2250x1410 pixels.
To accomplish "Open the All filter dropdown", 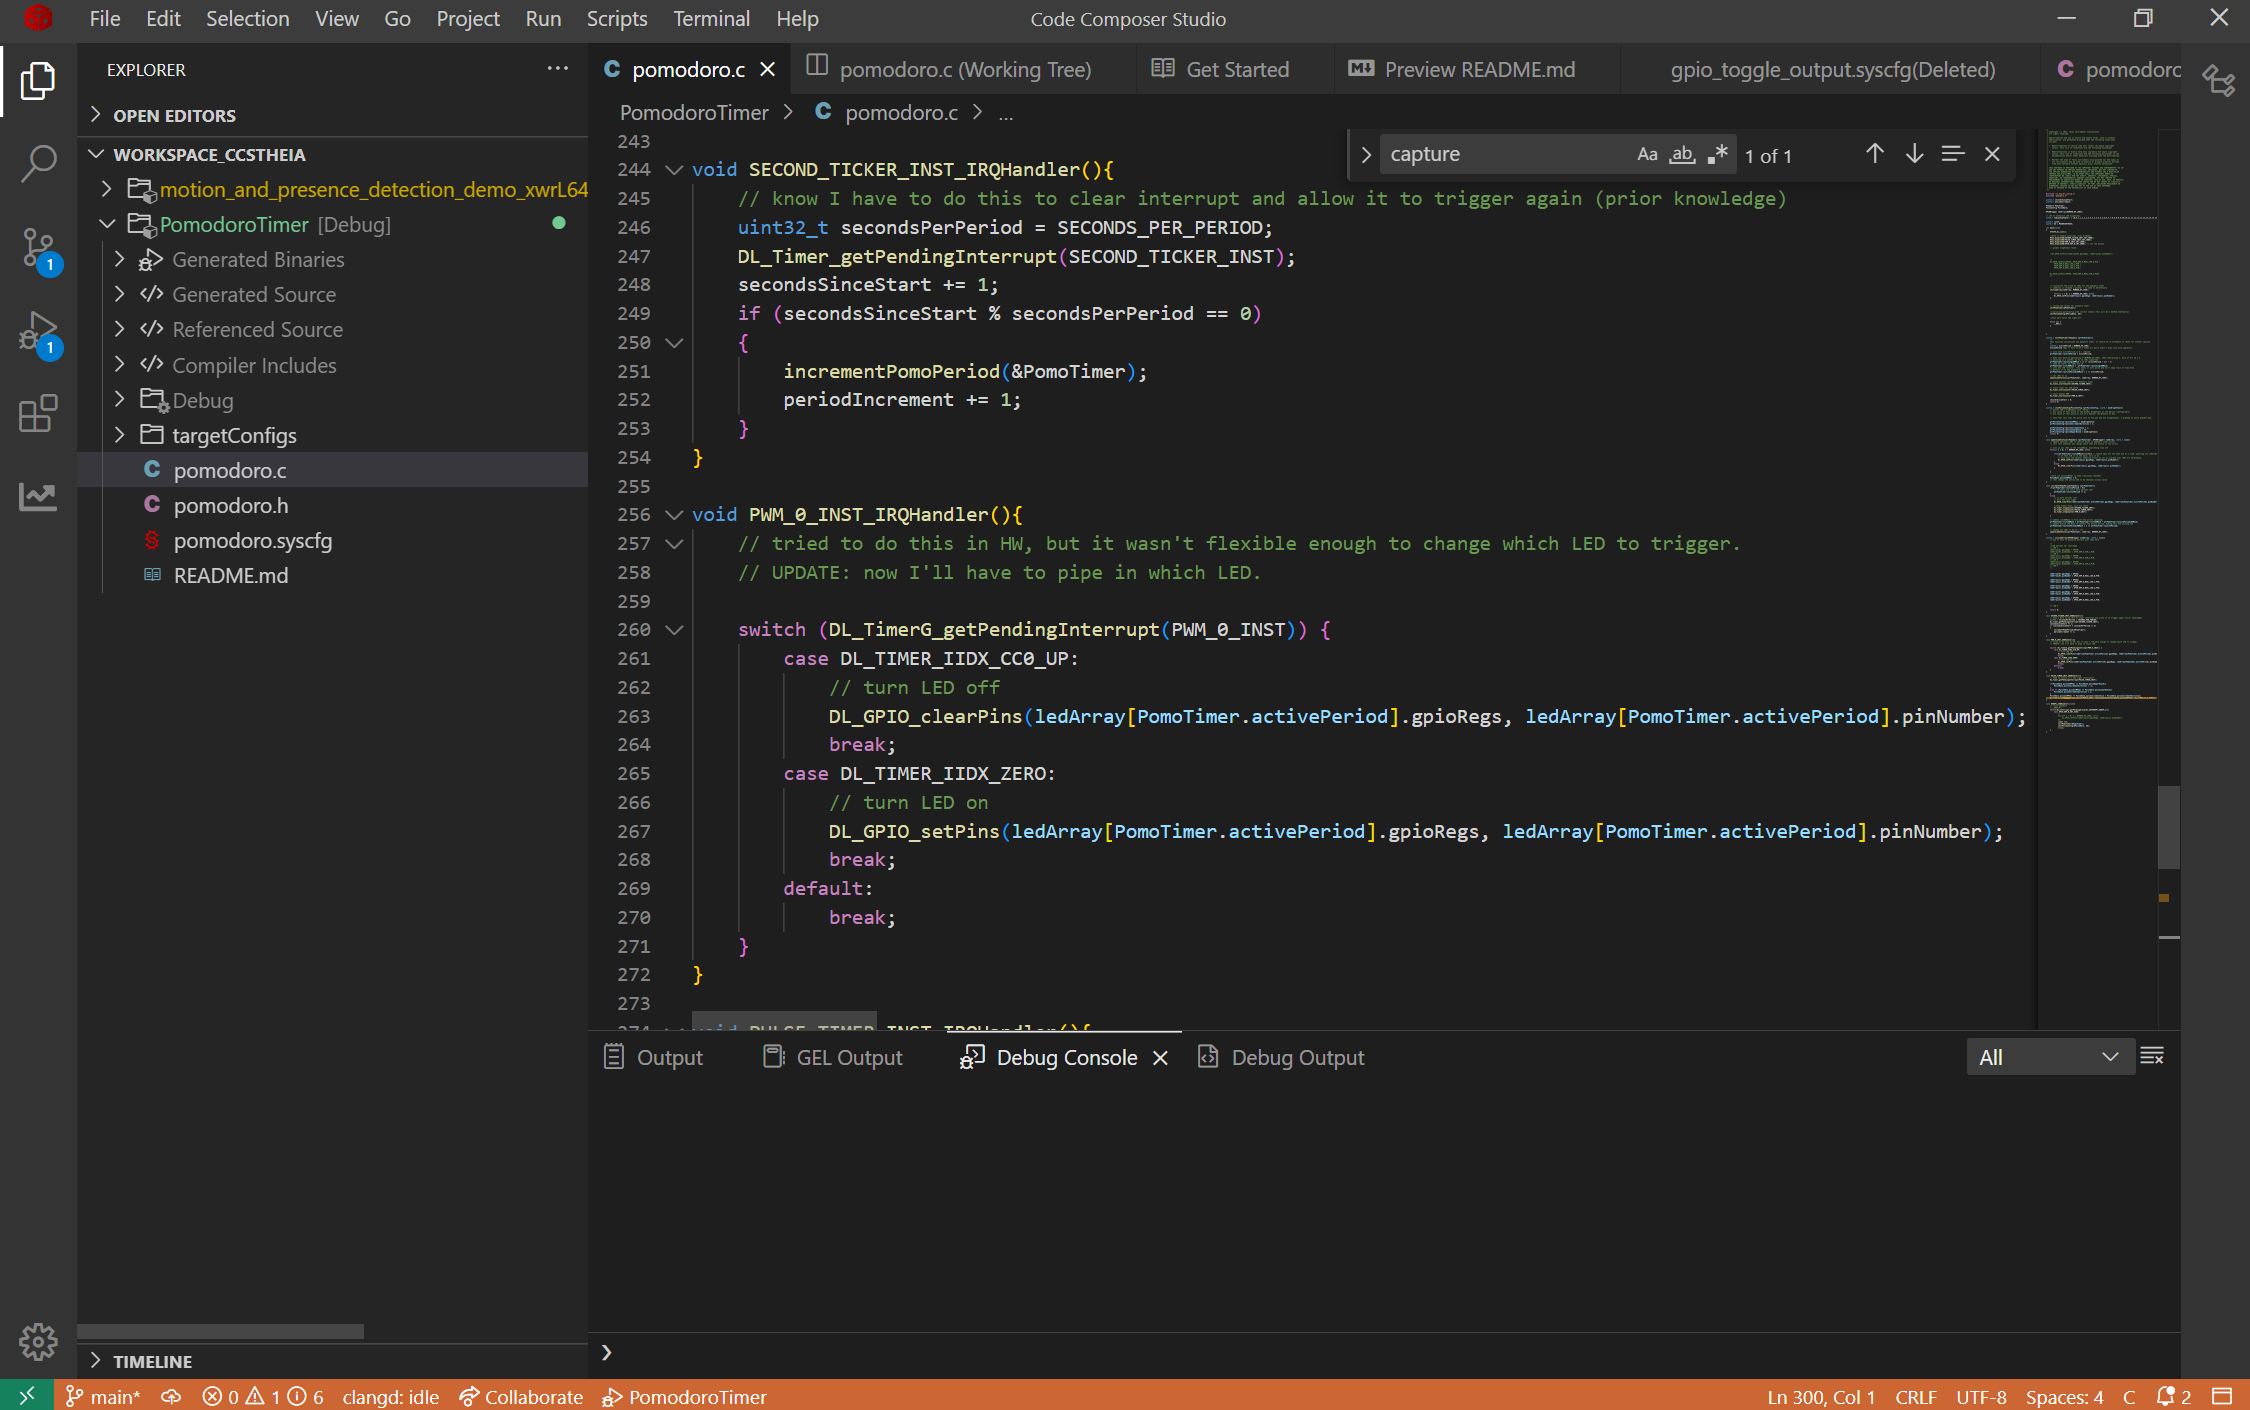I will 2049,1057.
